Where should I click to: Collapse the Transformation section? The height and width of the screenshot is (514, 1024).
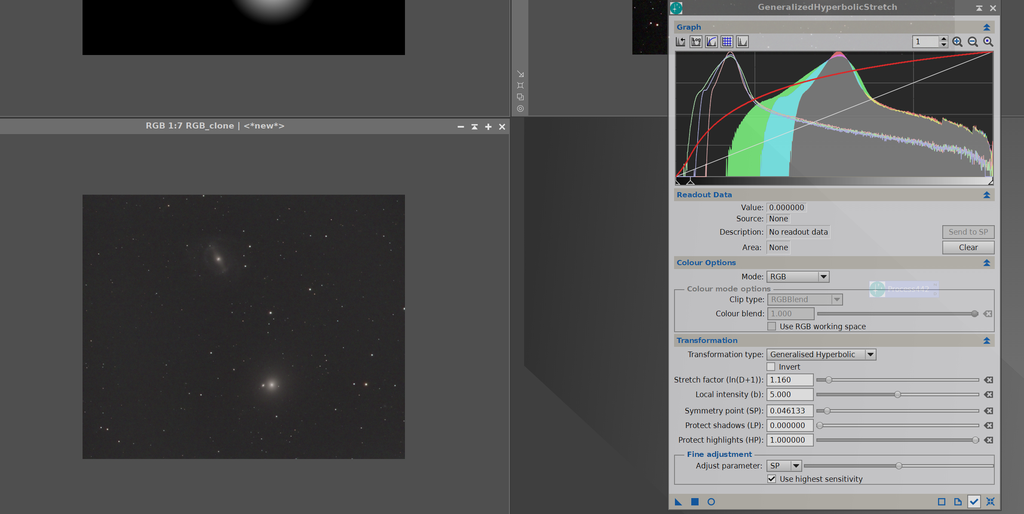[987, 340]
